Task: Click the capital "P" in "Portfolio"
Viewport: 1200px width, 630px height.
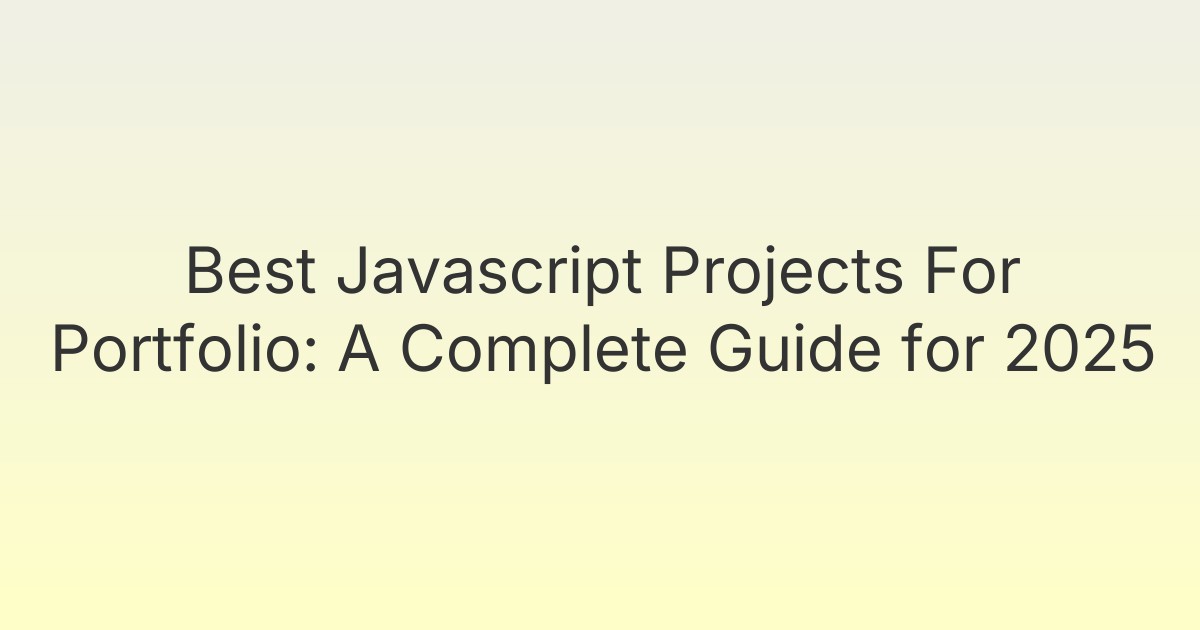Action: coord(68,354)
